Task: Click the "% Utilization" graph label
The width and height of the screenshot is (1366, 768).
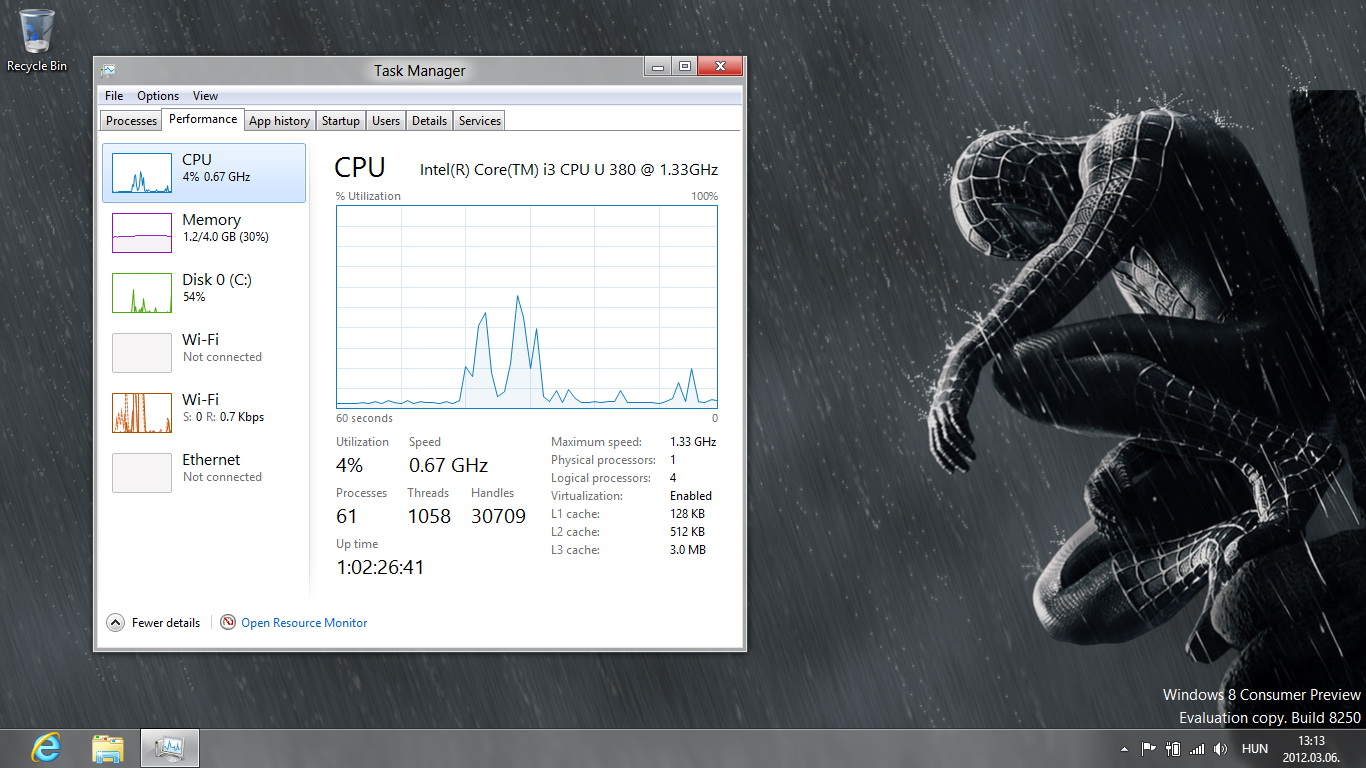Action: pyautogui.click(x=368, y=196)
